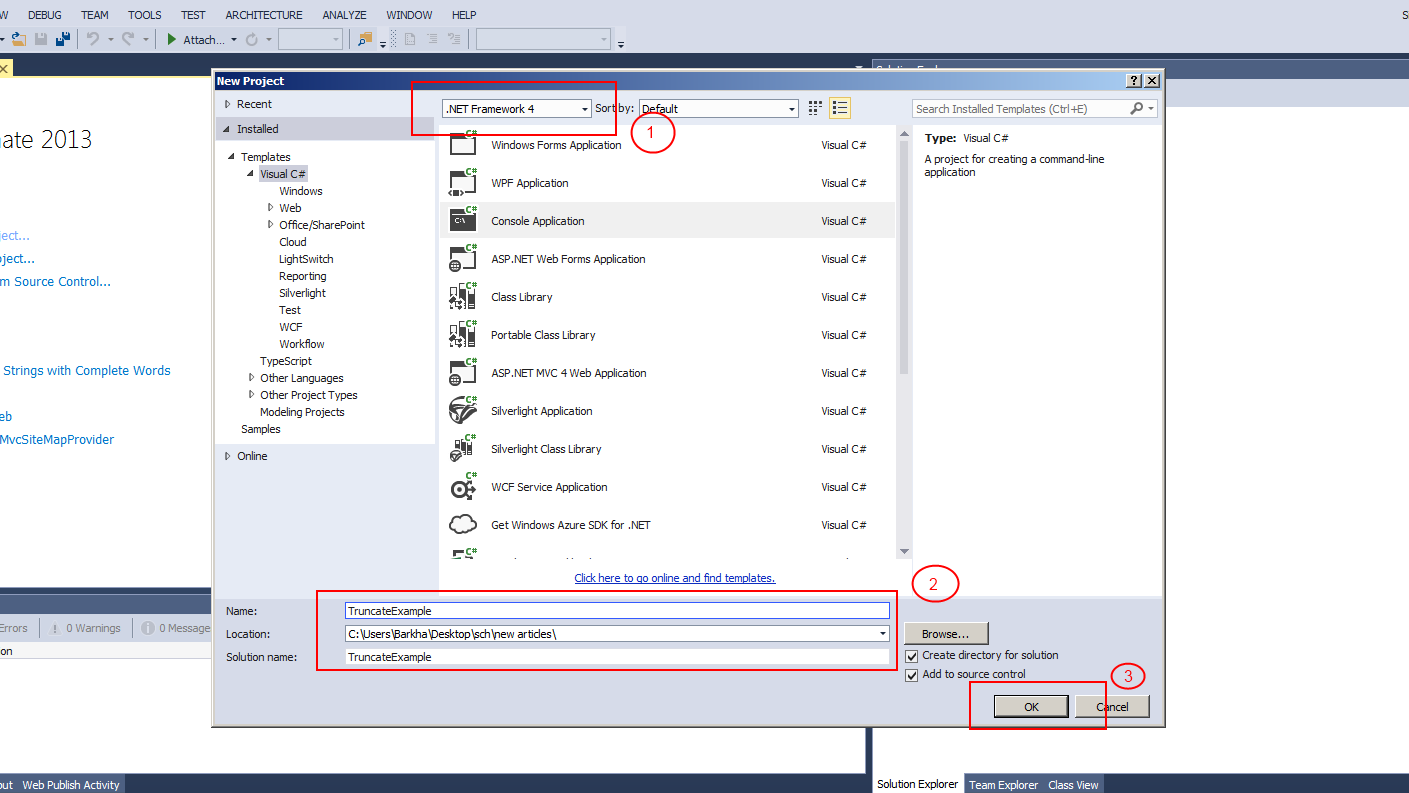Open the TOOLS menu
Image resolution: width=1409 pixels, height=793 pixels.
click(145, 15)
